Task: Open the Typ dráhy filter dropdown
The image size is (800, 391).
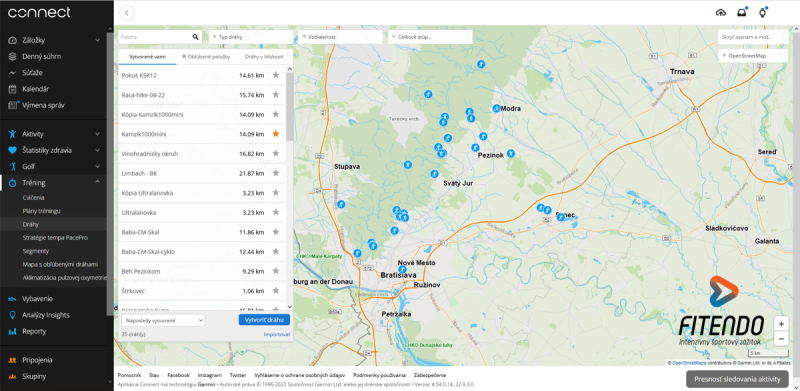Action: [x=251, y=37]
